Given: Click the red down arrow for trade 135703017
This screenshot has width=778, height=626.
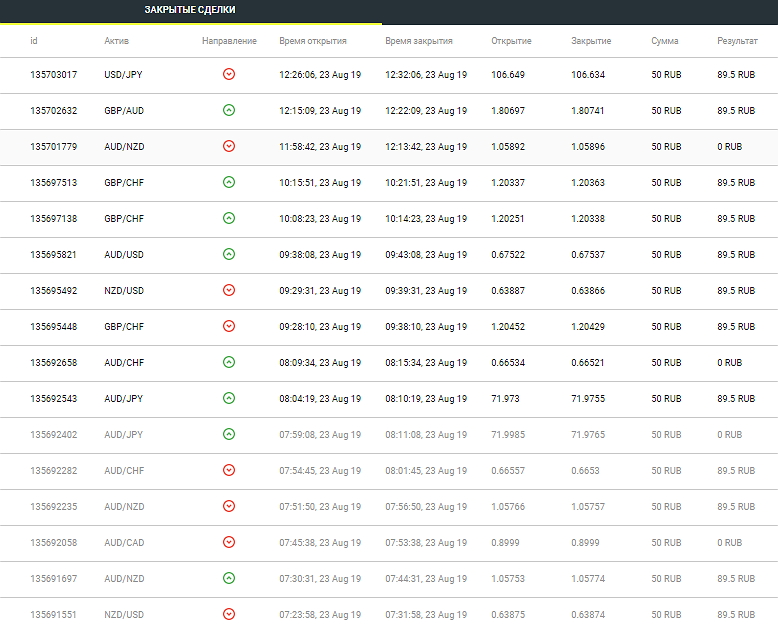Looking at the screenshot, I should 229,74.
